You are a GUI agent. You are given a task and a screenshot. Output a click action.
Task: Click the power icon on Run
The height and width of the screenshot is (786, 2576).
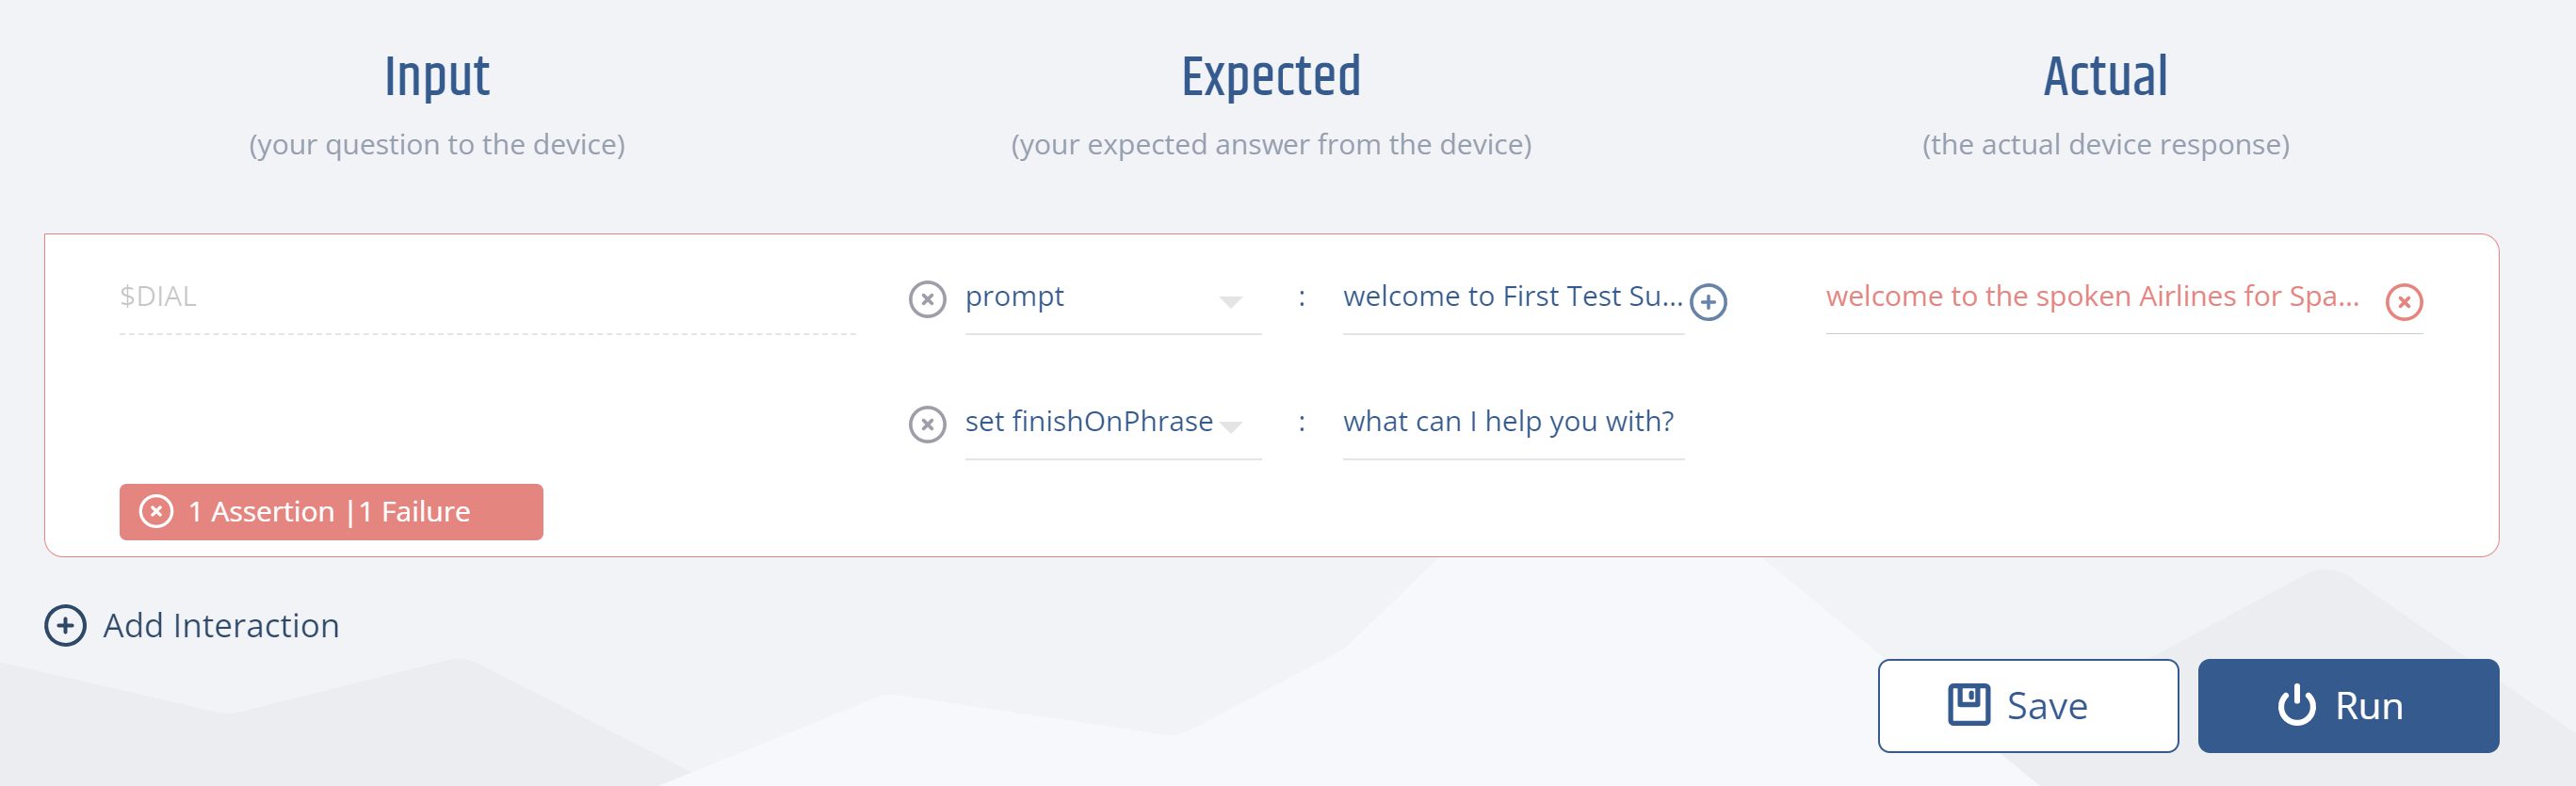click(x=2296, y=705)
